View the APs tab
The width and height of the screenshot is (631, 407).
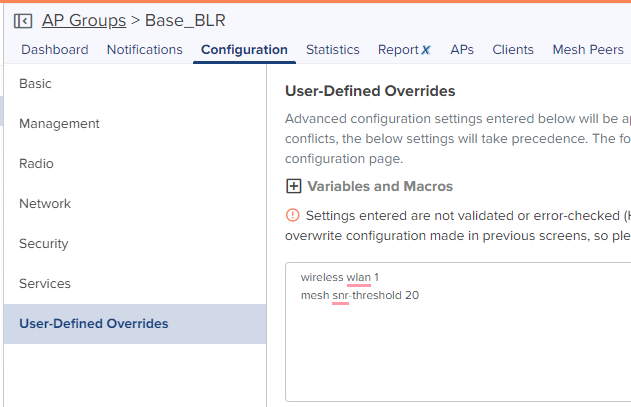pos(462,50)
